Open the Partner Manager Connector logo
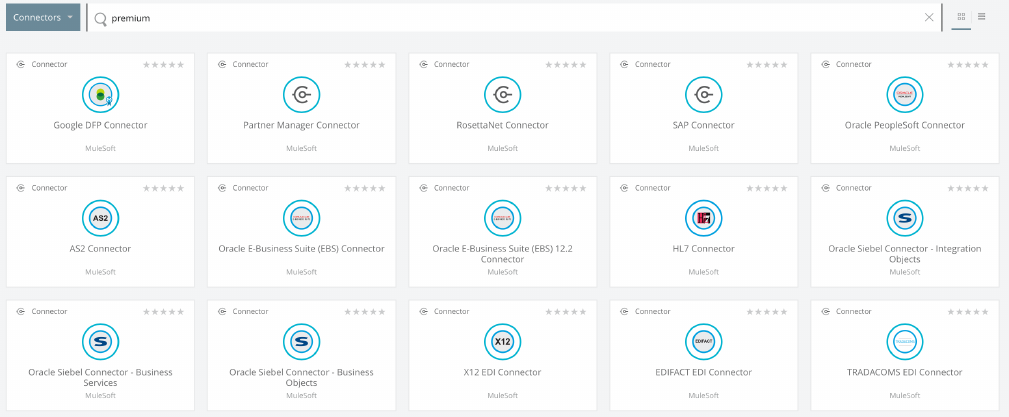1009x417 pixels. tap(301, 95)
